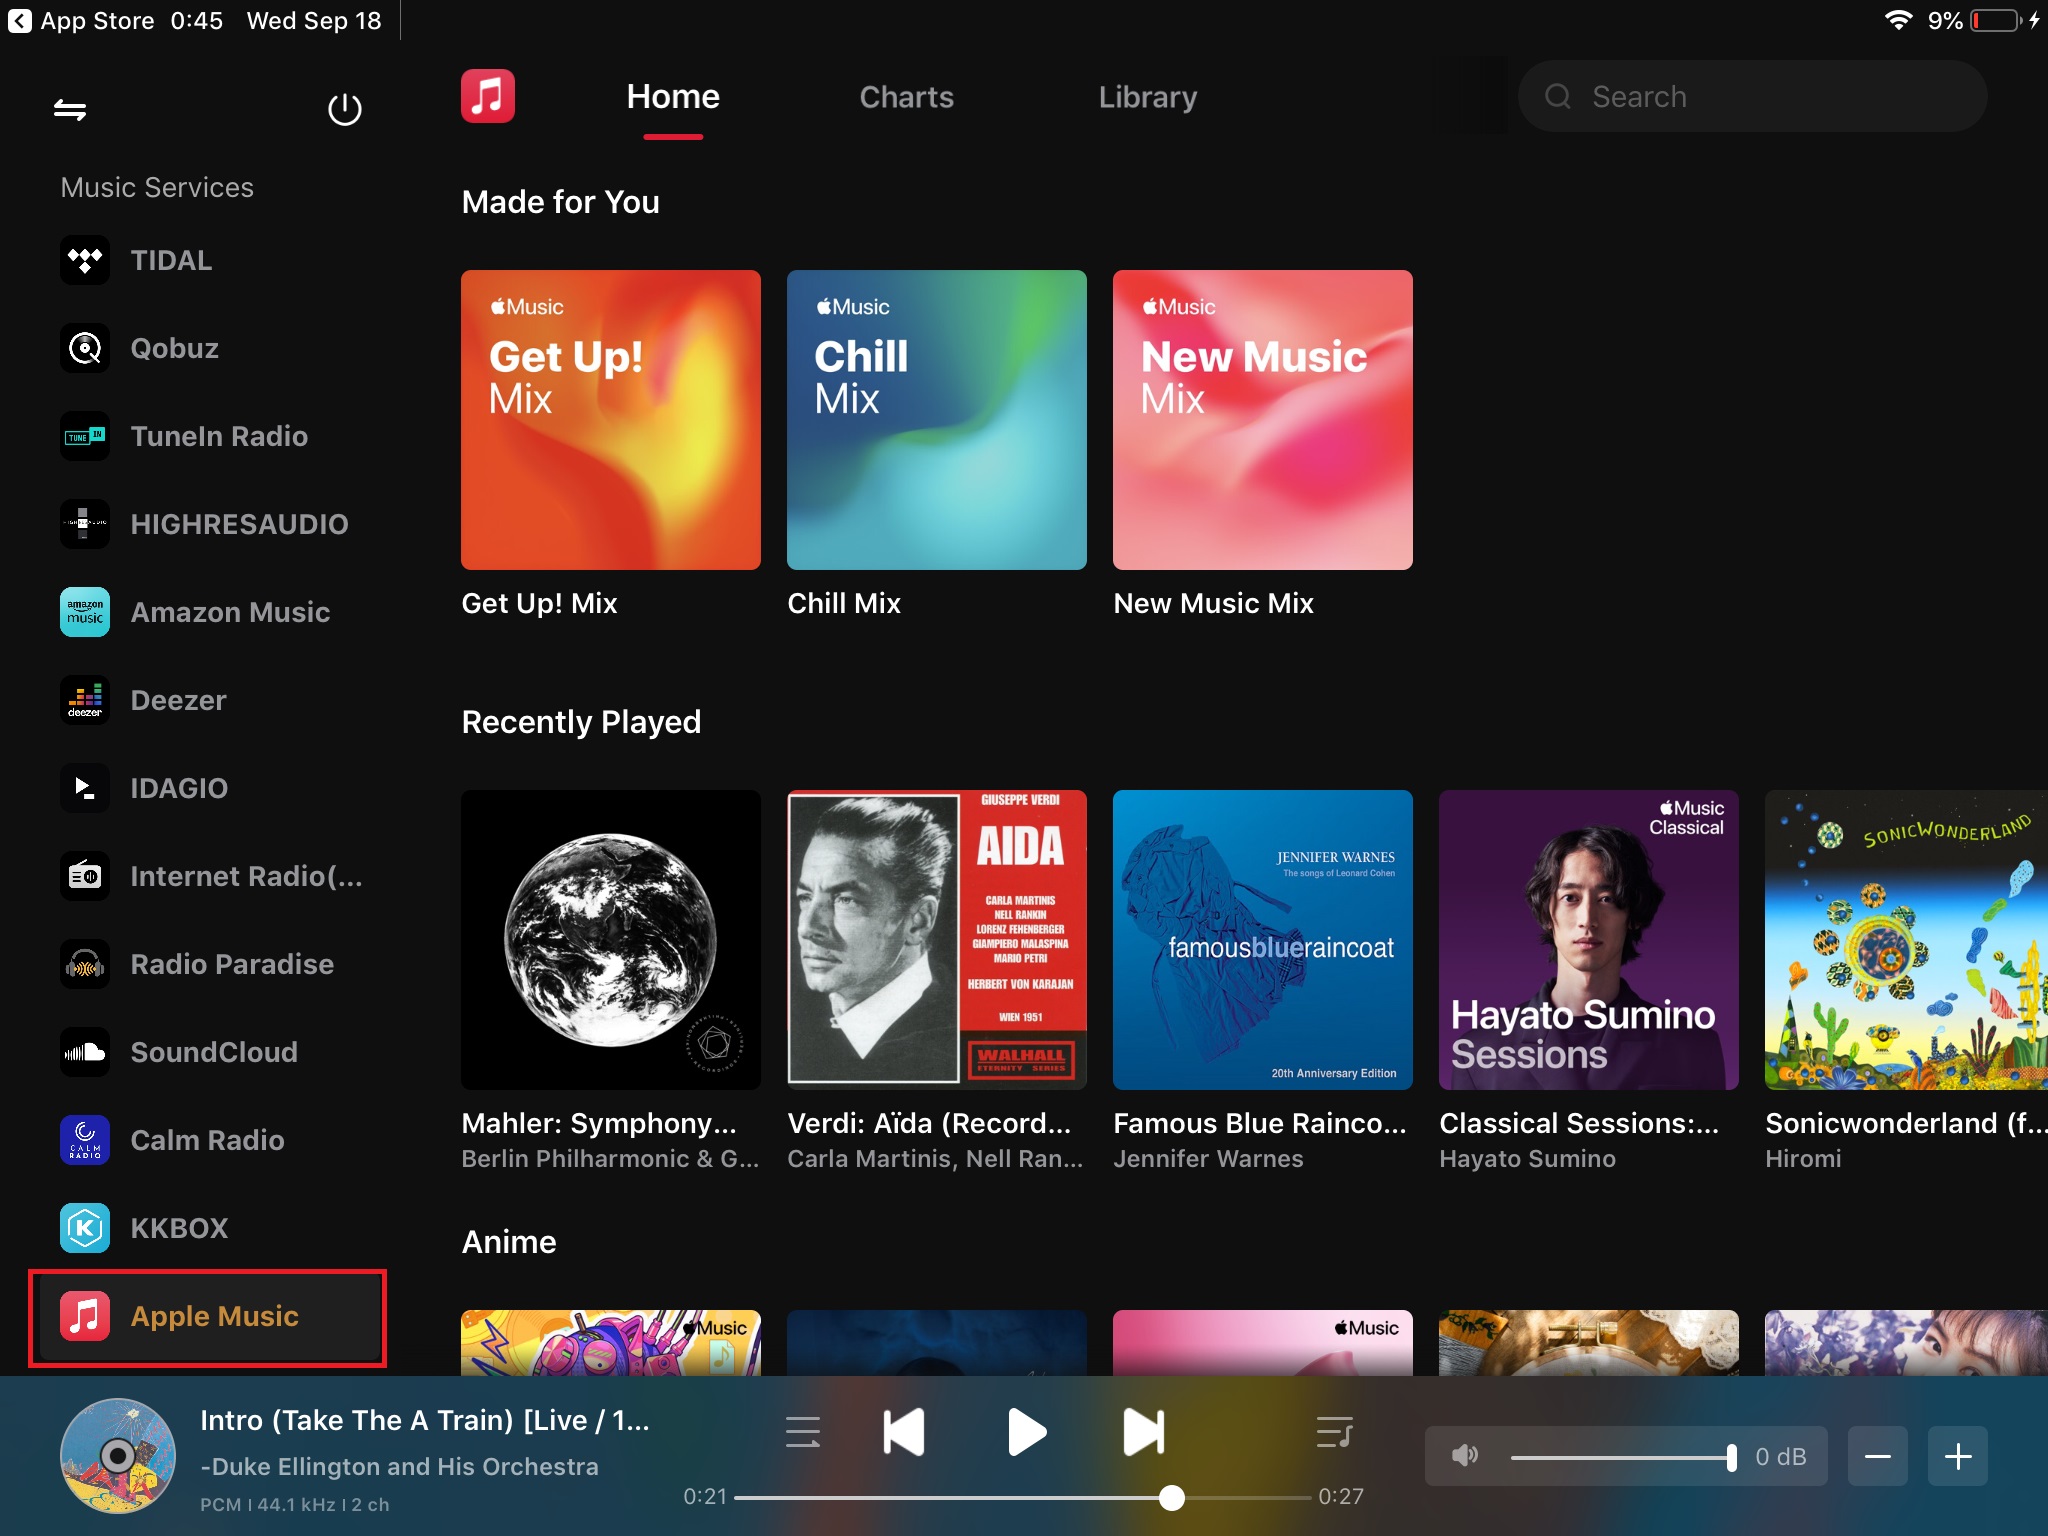The image size is (2048, 1536).
Task: Play the current track
Action: 1026,1432
